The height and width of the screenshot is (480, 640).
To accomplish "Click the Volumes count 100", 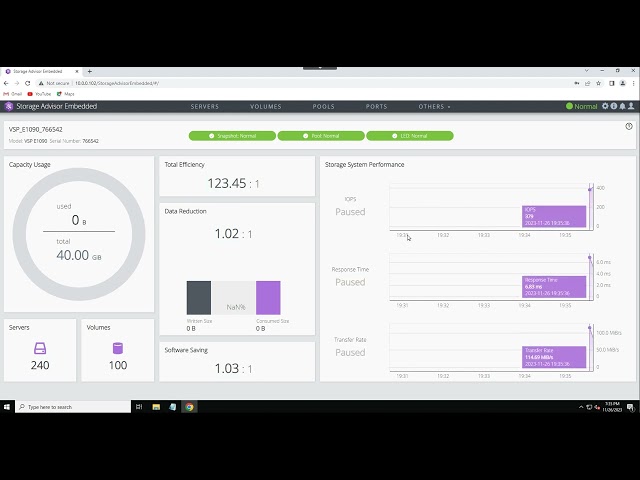I will pos(118,365).
